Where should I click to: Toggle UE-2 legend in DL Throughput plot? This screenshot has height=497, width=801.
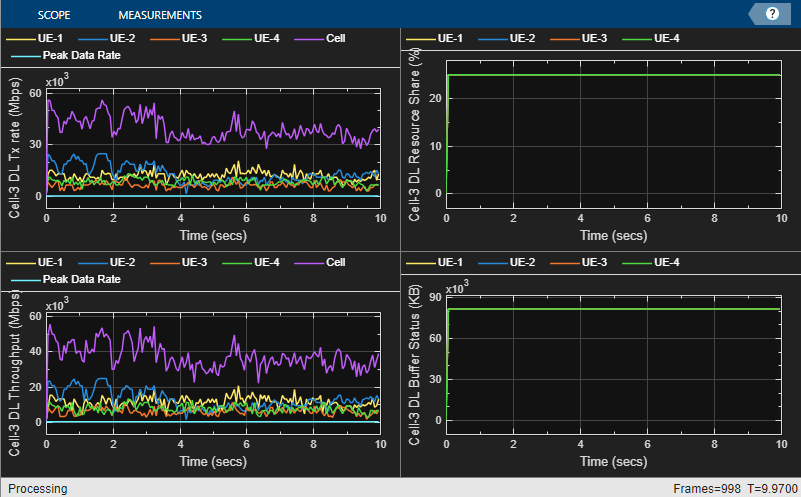(107, 262)
